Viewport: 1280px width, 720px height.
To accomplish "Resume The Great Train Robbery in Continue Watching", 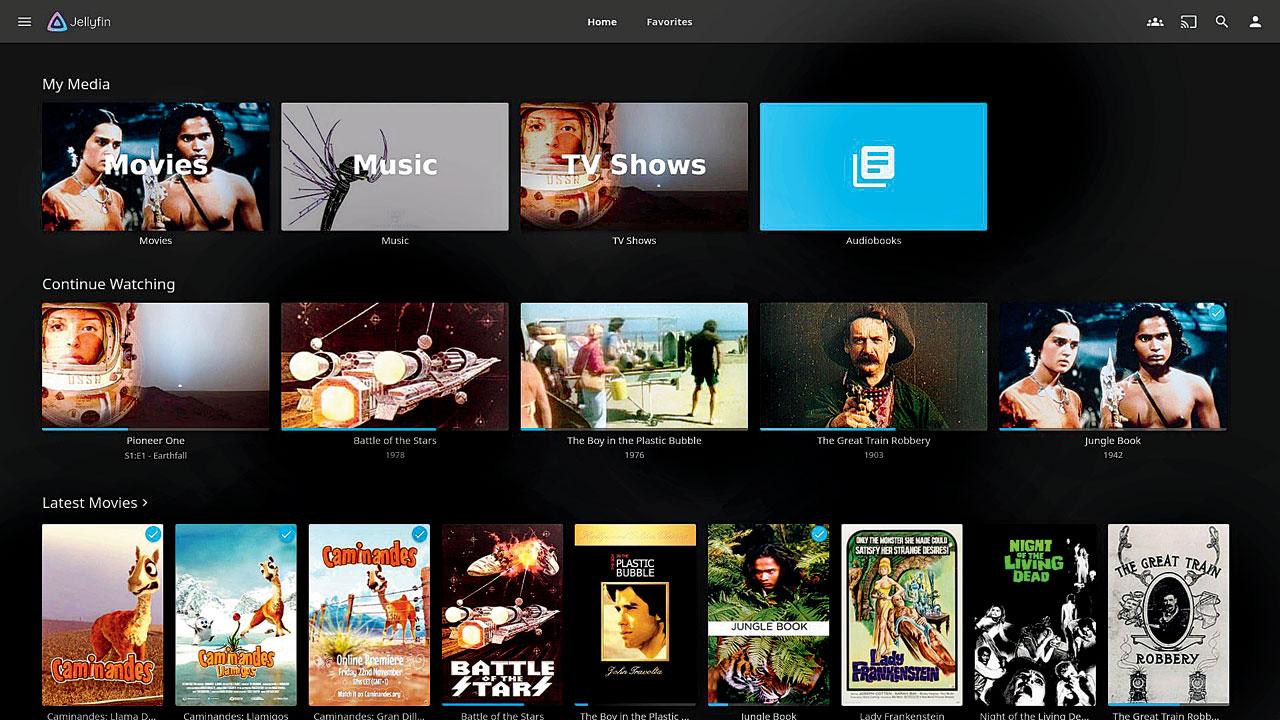I will 873,366.
